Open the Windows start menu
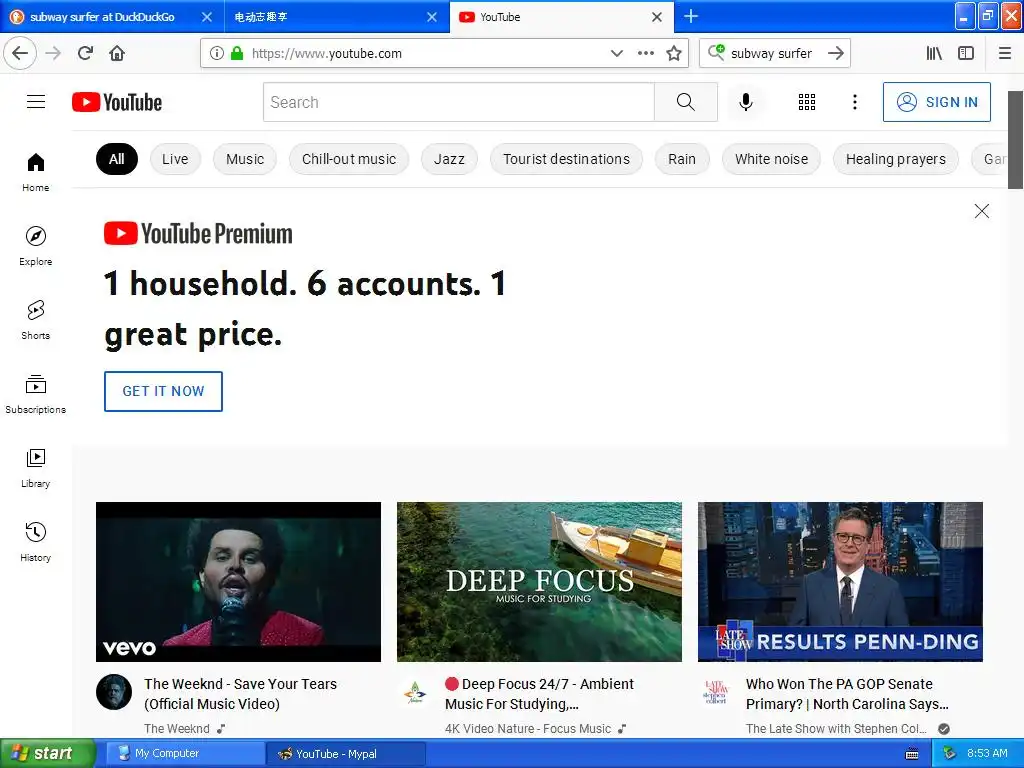Viewport: 1024px width, 768px height. click(x=47, y=753)
